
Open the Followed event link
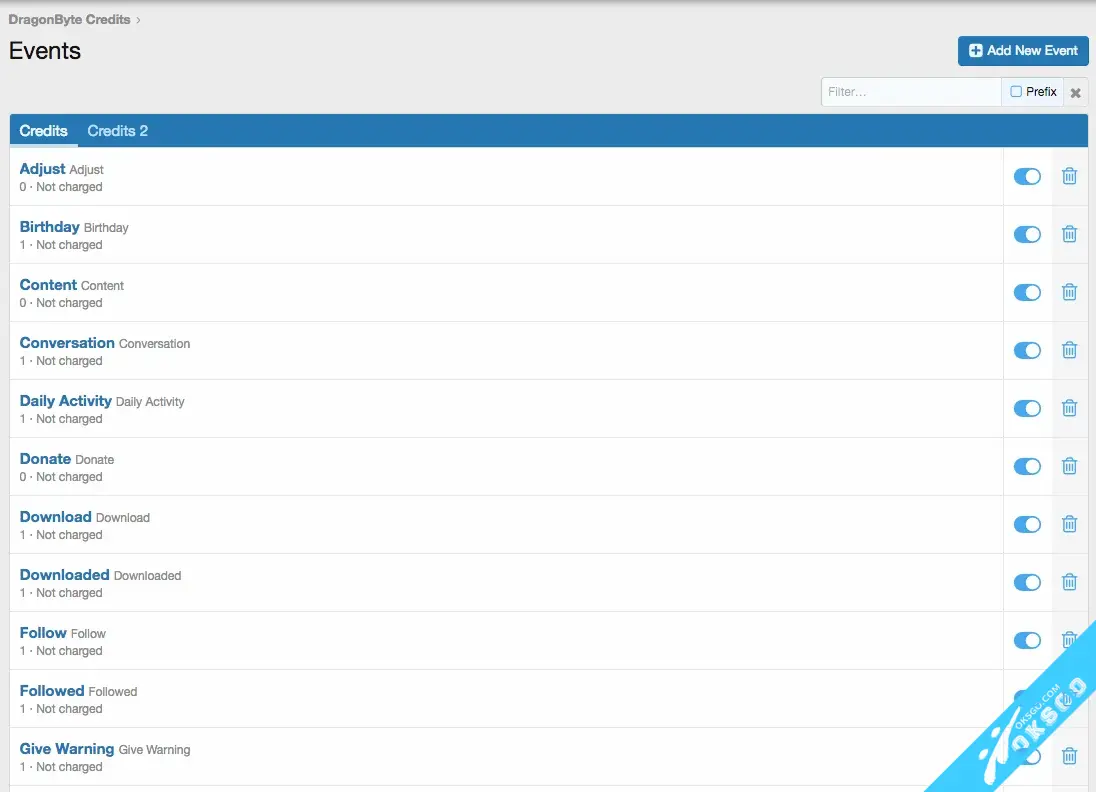pyautogui.click(x=52, y=691)
